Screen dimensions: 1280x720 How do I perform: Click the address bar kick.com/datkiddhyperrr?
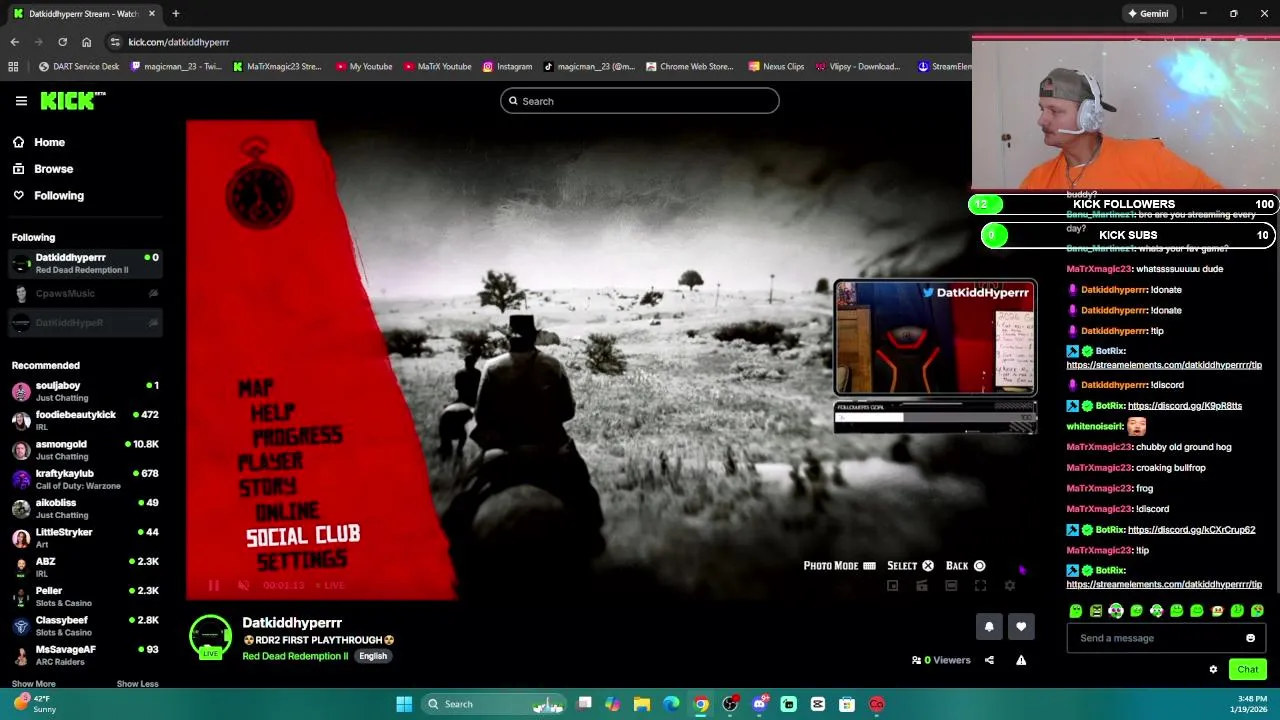pos(179,42)
